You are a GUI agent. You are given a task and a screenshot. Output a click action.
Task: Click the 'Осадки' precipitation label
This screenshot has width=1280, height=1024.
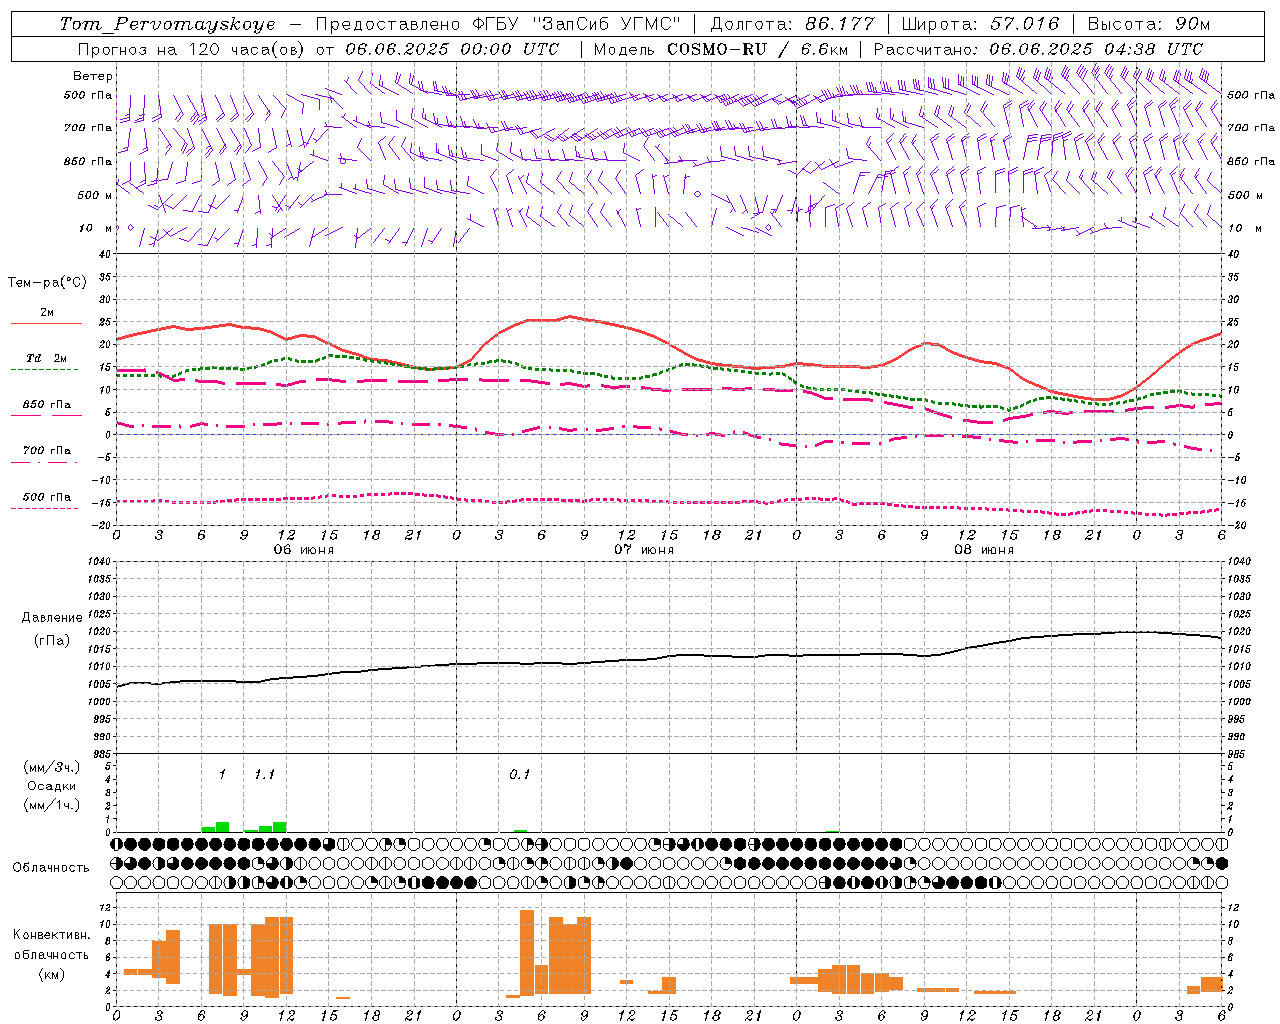(52, 786)
